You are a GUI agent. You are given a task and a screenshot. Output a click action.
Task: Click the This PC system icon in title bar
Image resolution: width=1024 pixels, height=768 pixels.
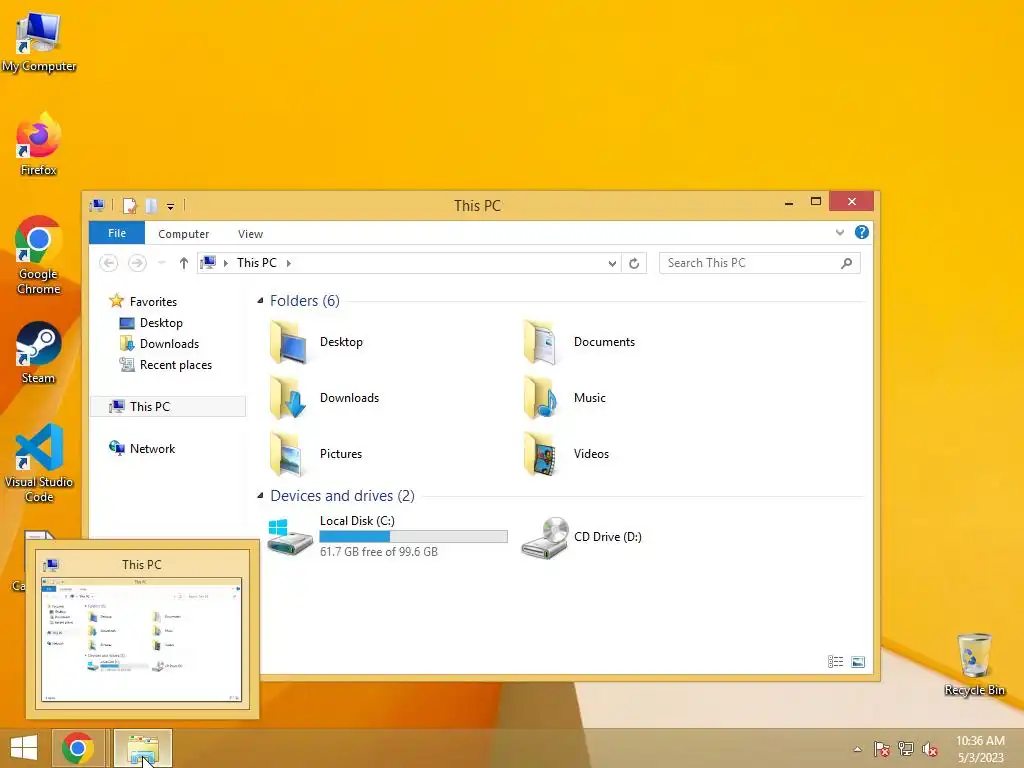(97, 206)
